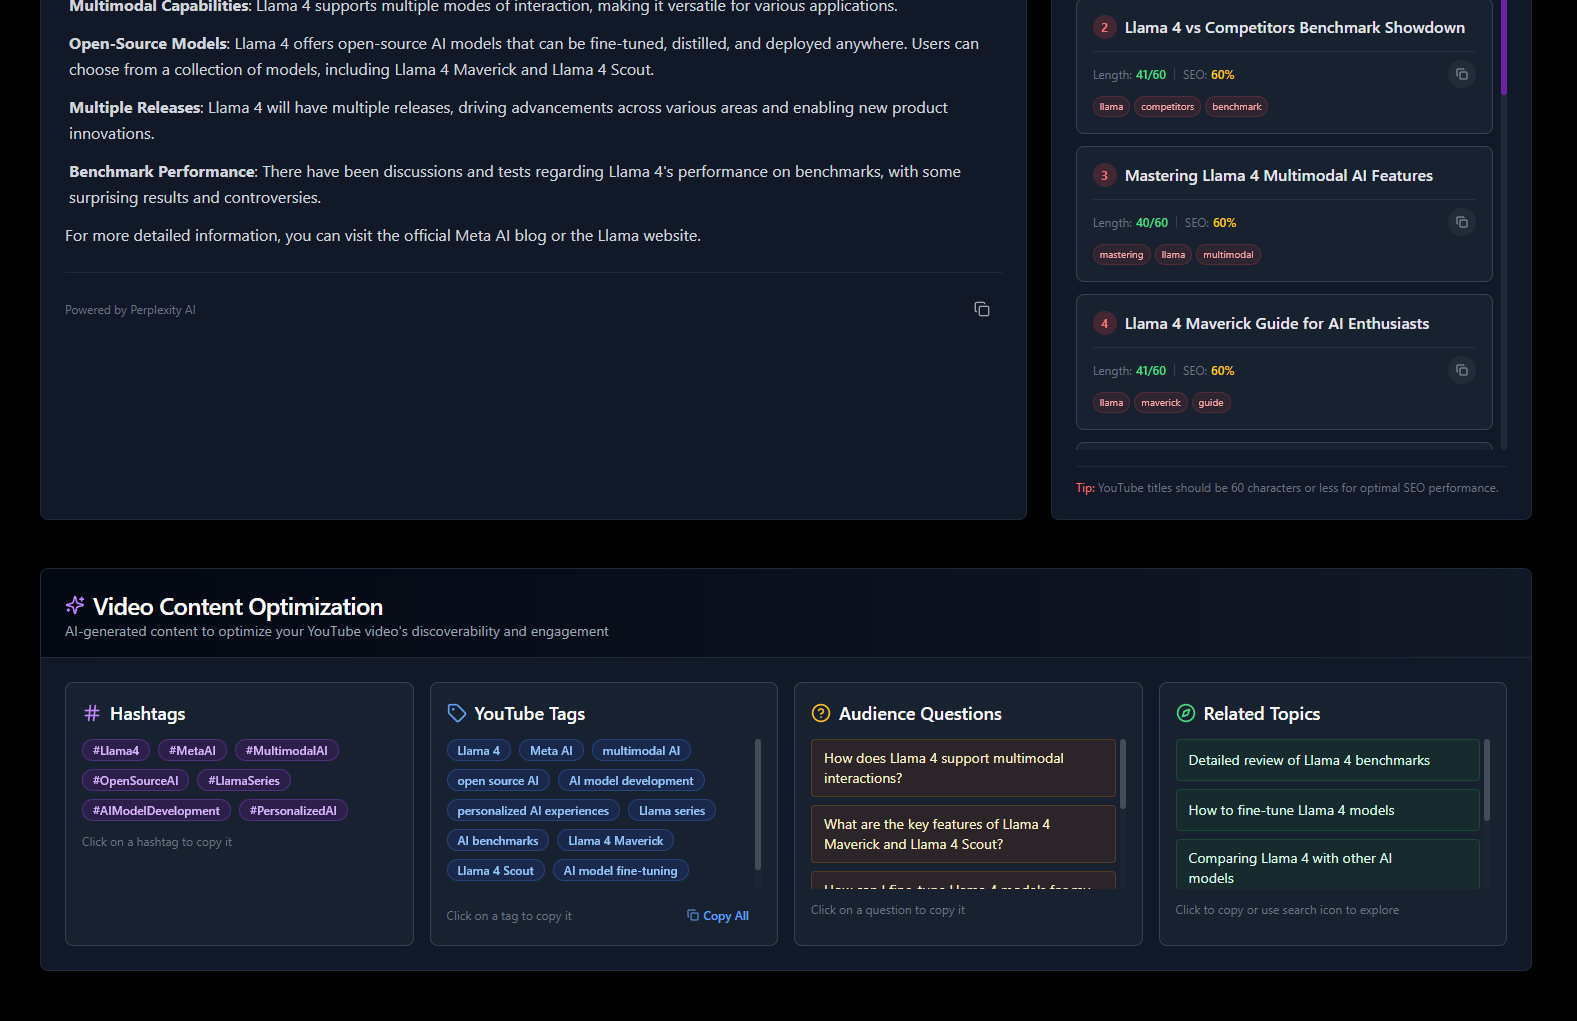The width and height of the screenshot is (1577, 1021).
Task: Copy the personalized AI experiences tag
Action: (533, 811)
